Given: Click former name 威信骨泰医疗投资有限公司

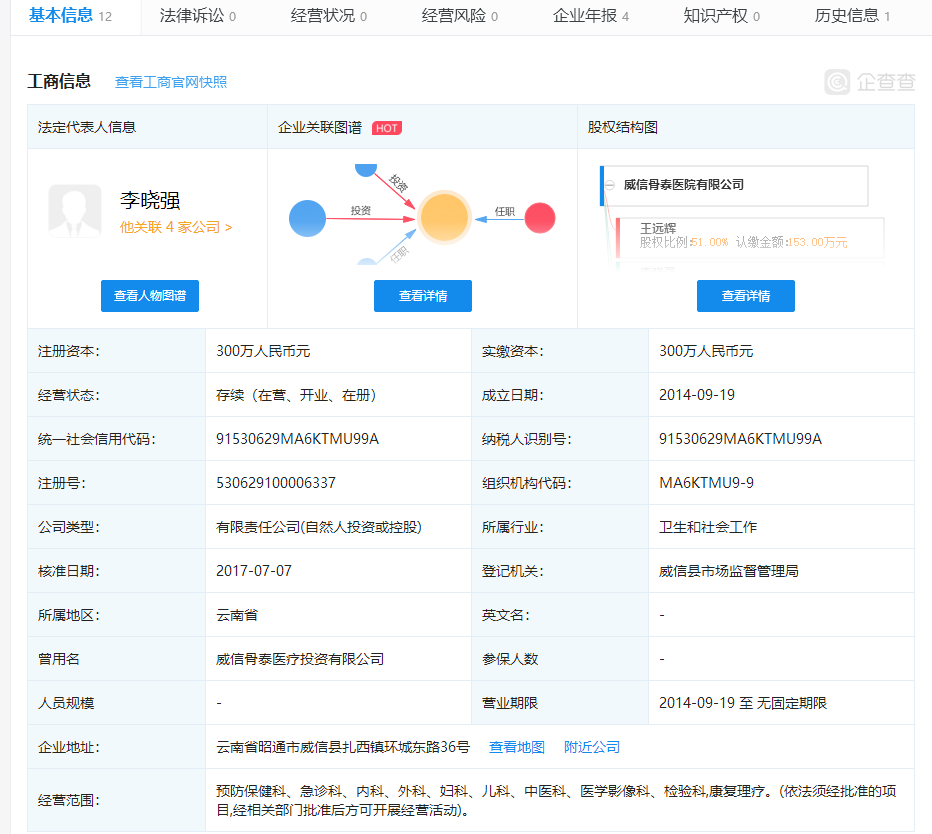Looking at the screenshot, I should coord(300,659).
